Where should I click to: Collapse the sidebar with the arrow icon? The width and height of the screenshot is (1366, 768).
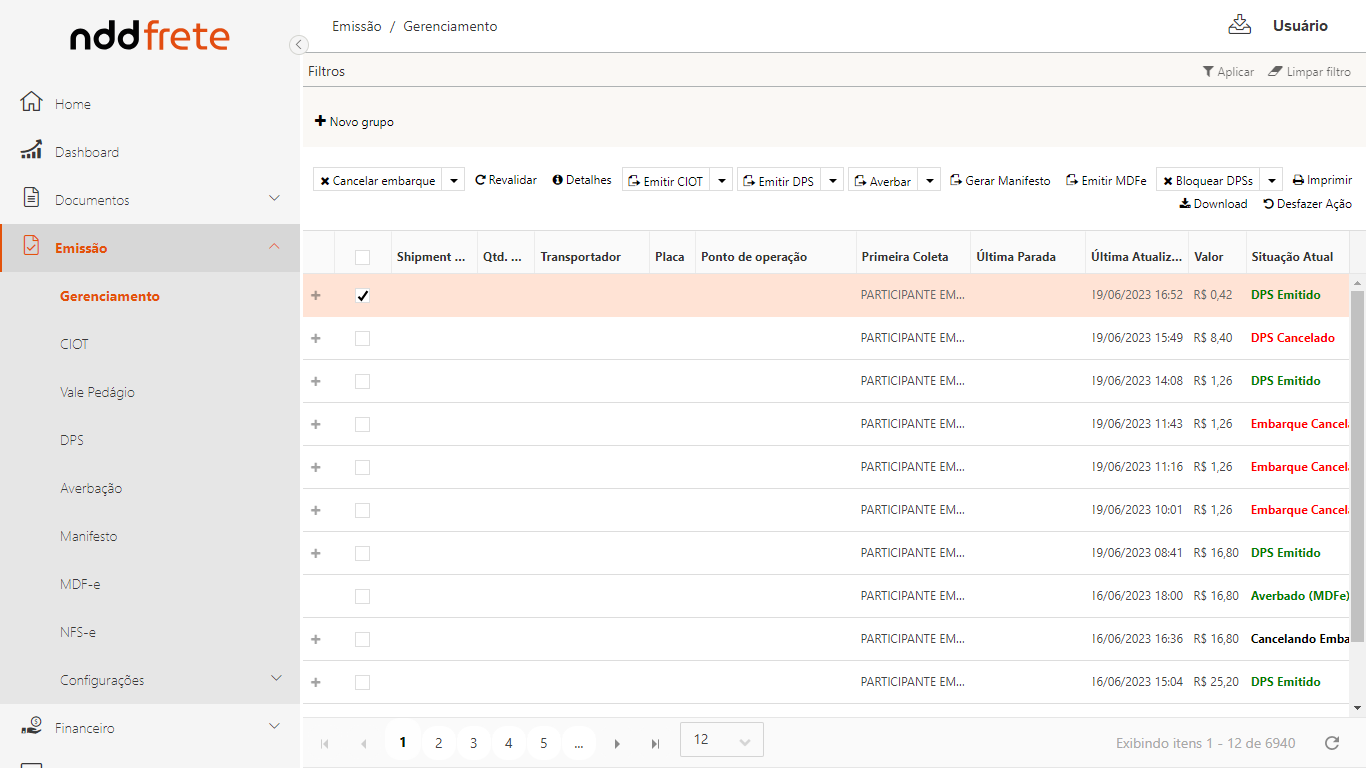coord(298,44)
